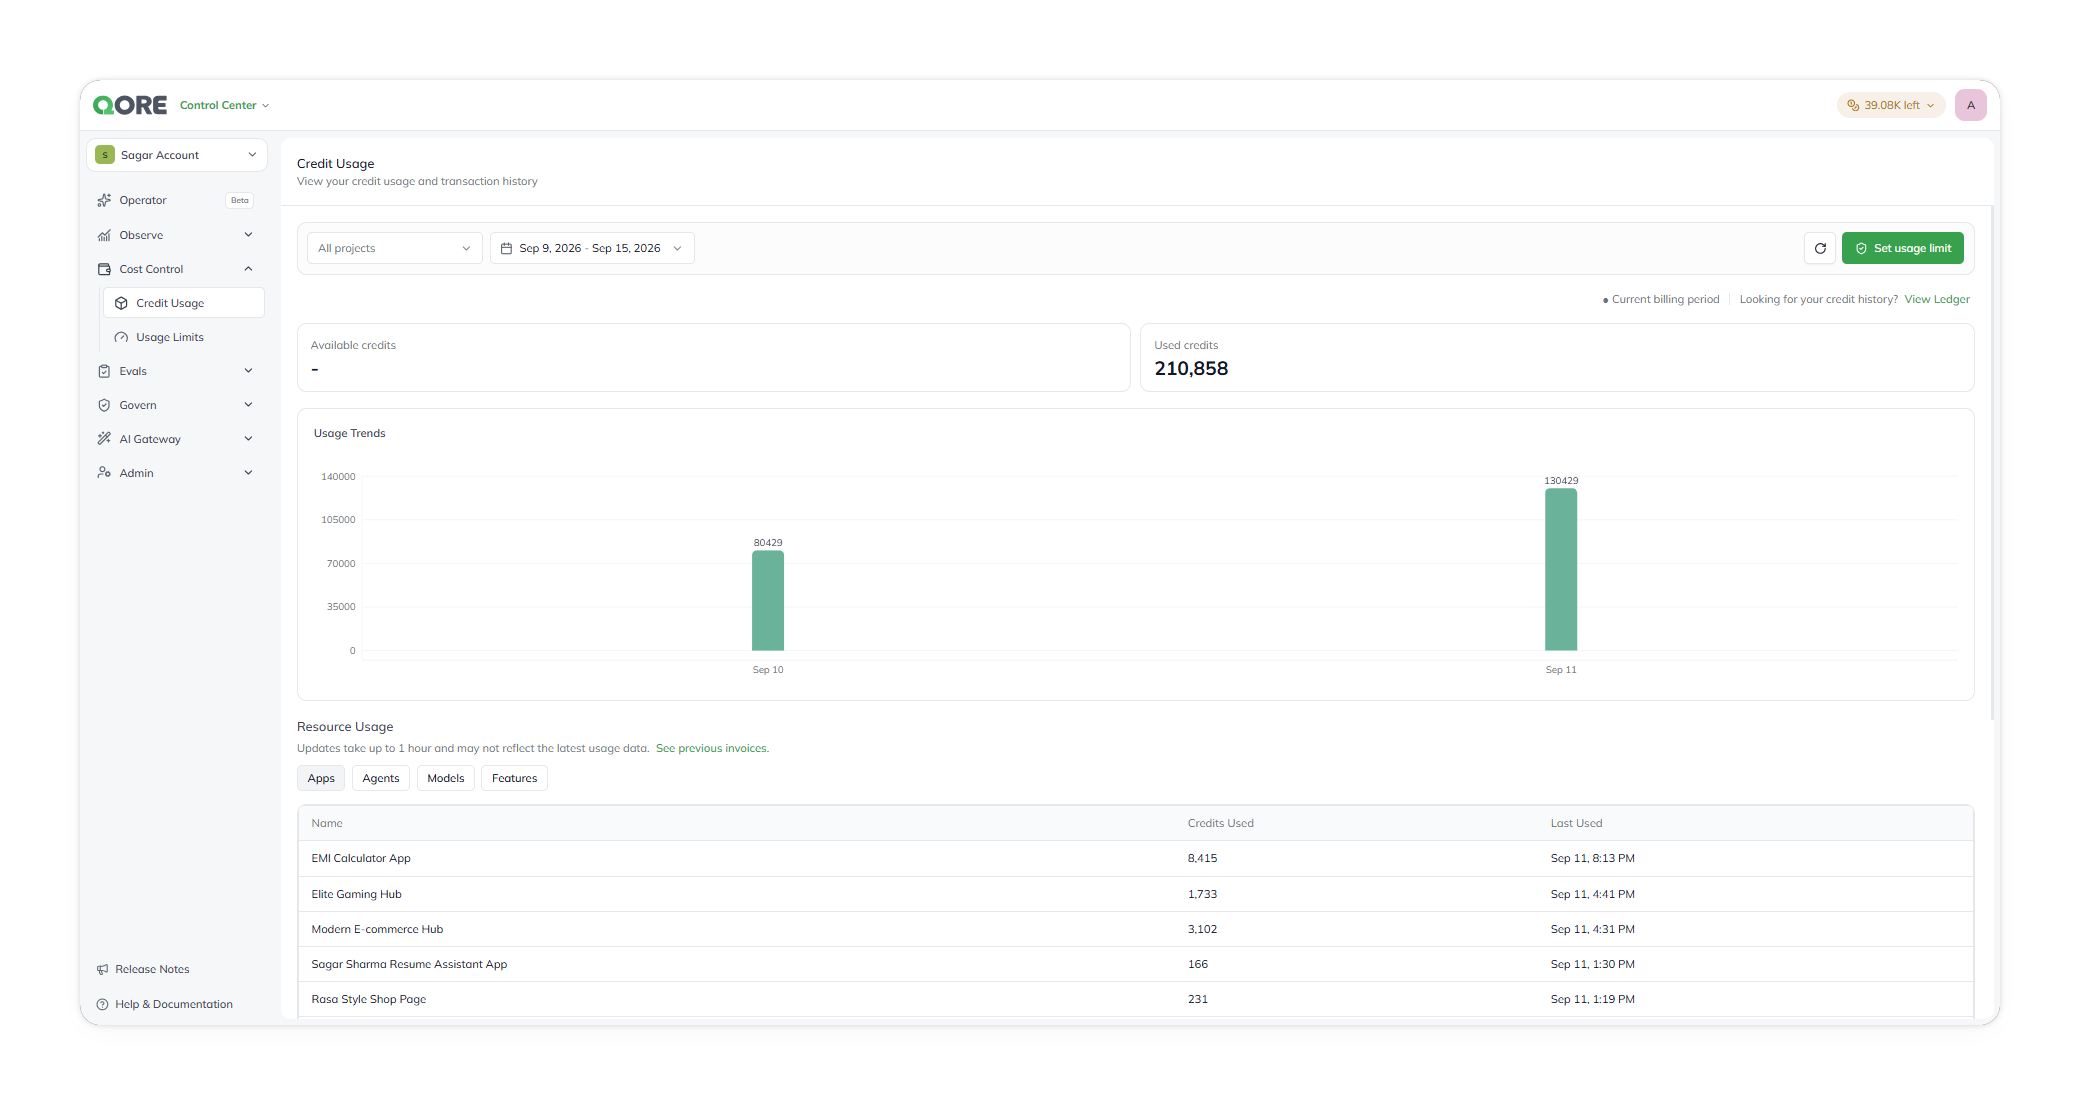Screen dimensions: 2080x1105
Task: Click the Observe chart icon
Action: pos(104,235)
